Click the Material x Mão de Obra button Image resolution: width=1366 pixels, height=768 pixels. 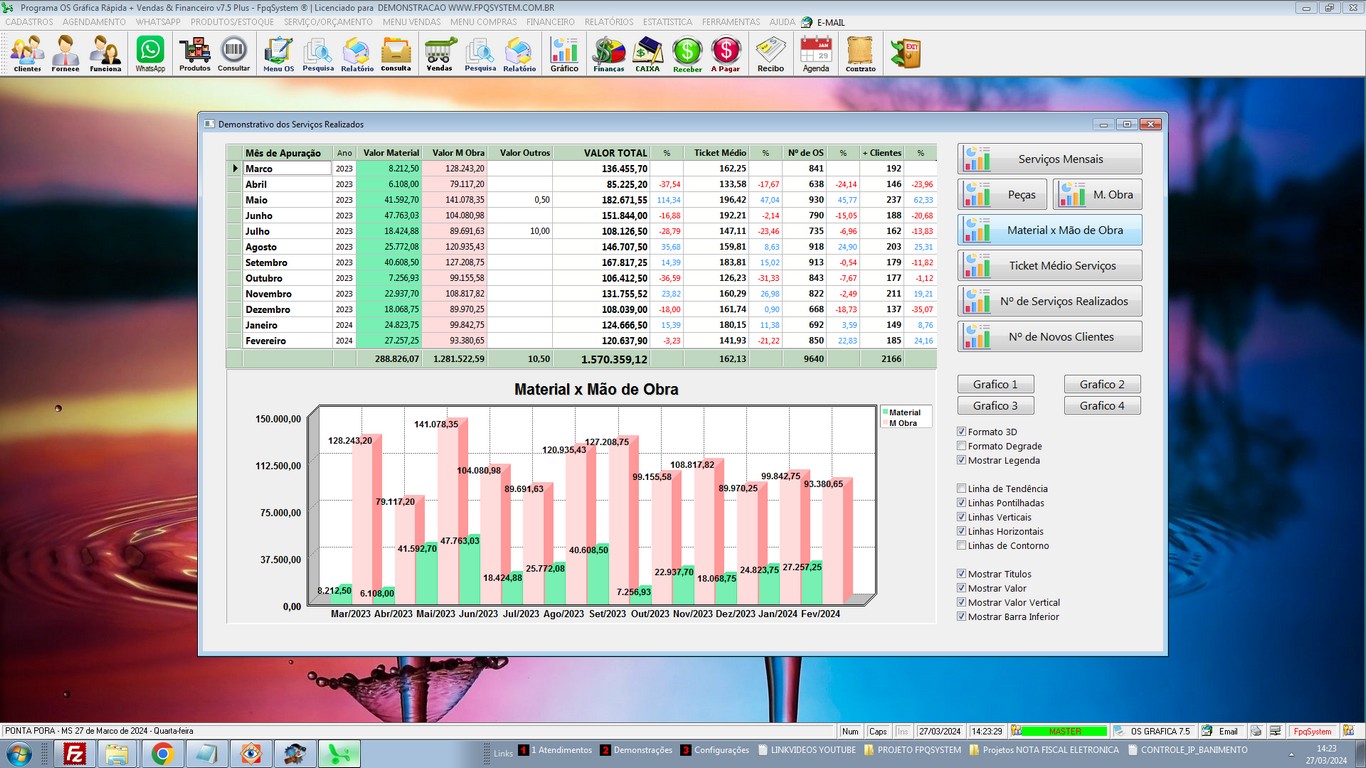pyautogui.click(x=1050, y=230)
